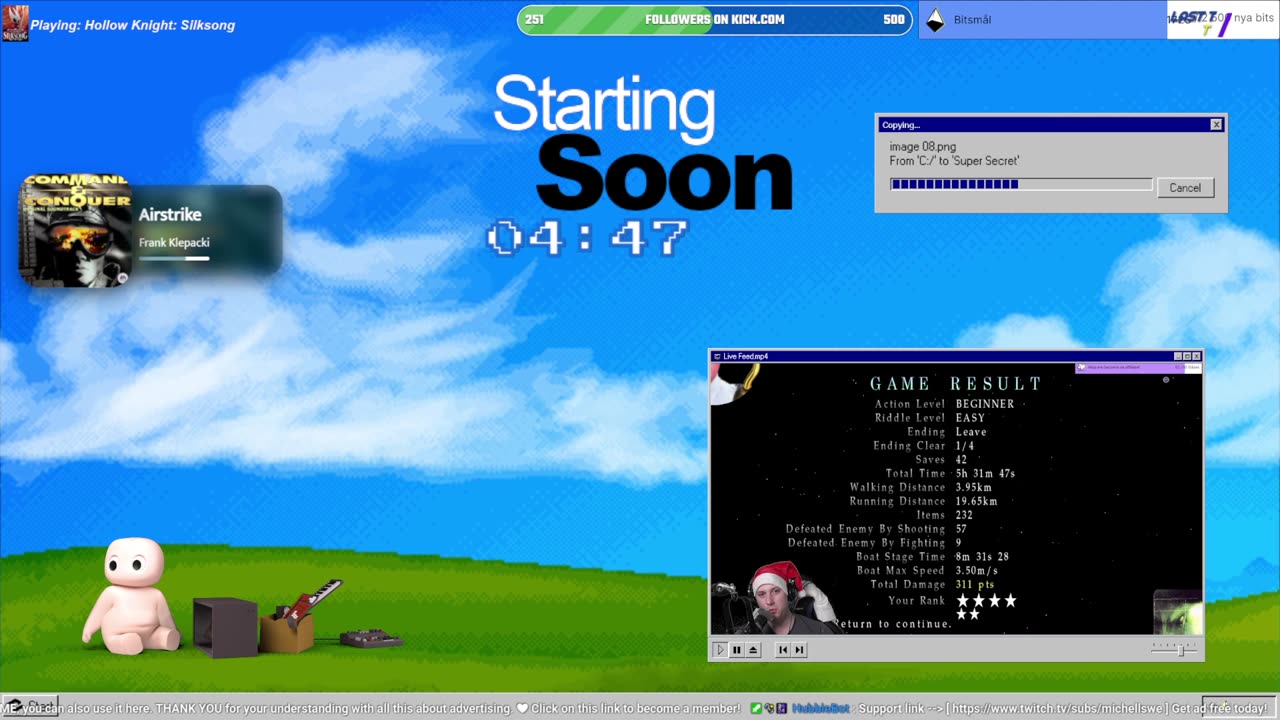Click the green creature thumbnail in Live Feed
The image size is (1280, 720).
point(1178,612)
